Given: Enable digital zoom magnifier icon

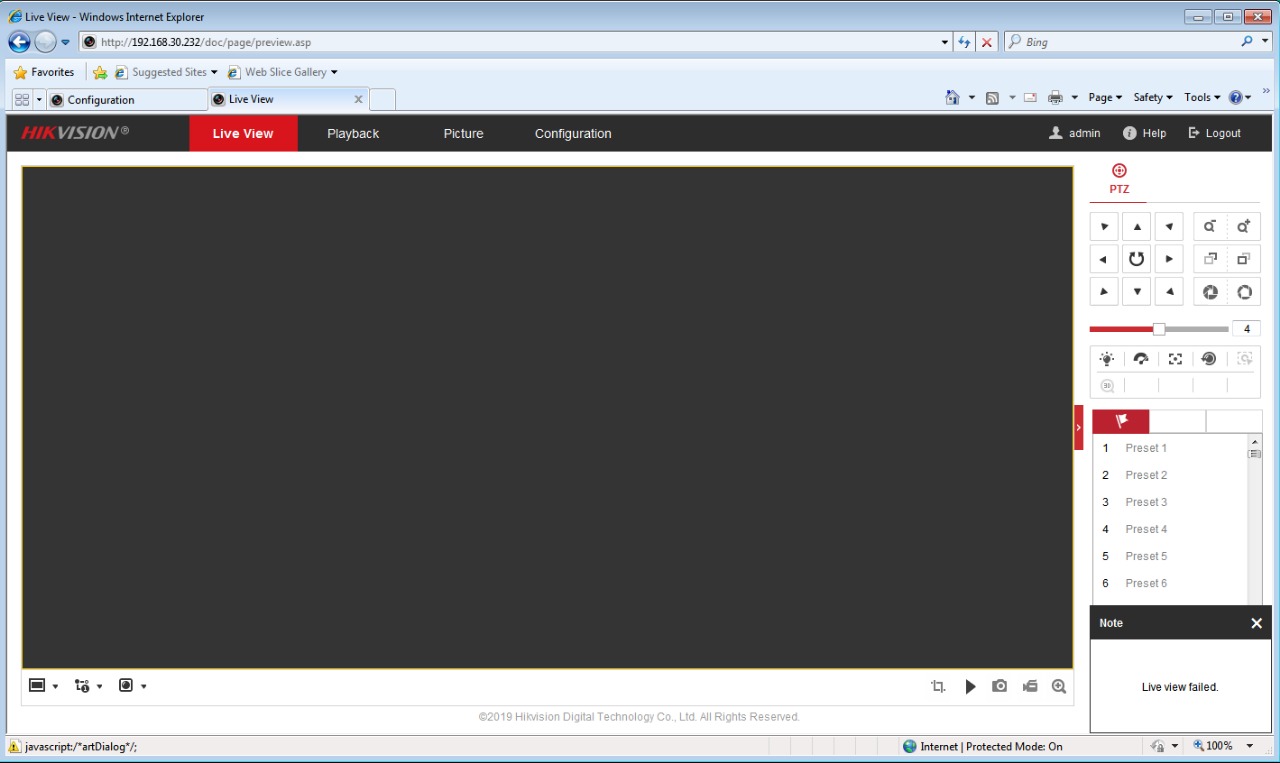Looking at the screenshot, I should 1058,686.
